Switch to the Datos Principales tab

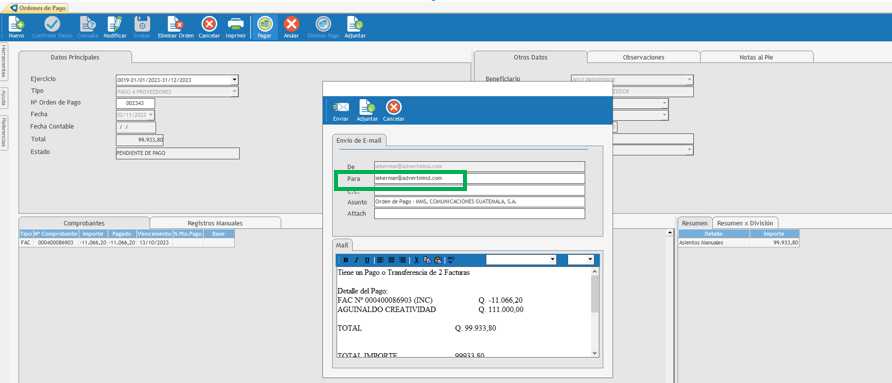[x=75, y=57]
